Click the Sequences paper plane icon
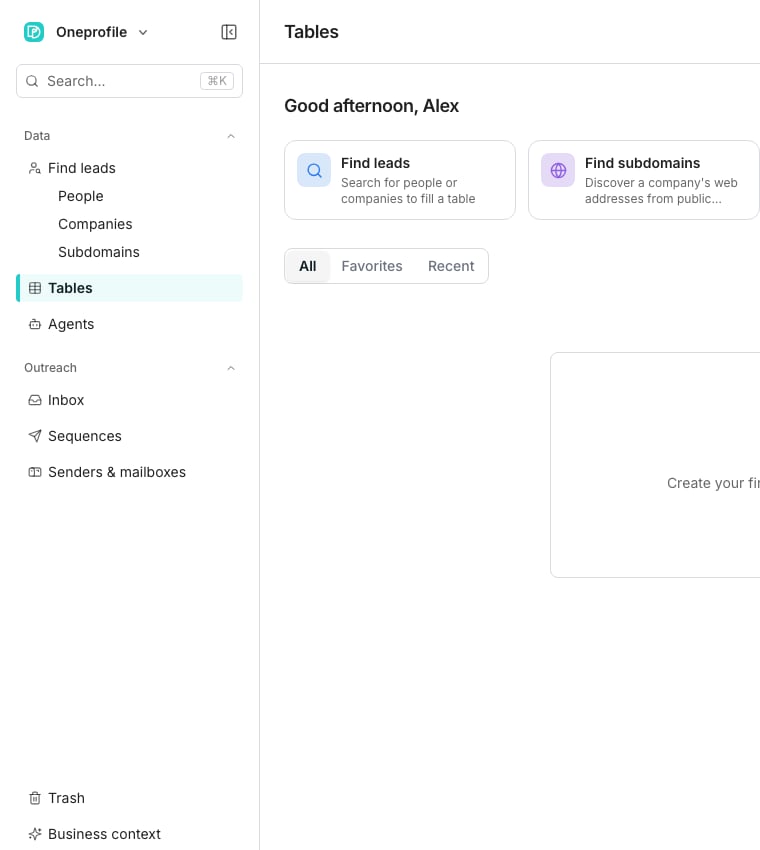 [35, 436]
